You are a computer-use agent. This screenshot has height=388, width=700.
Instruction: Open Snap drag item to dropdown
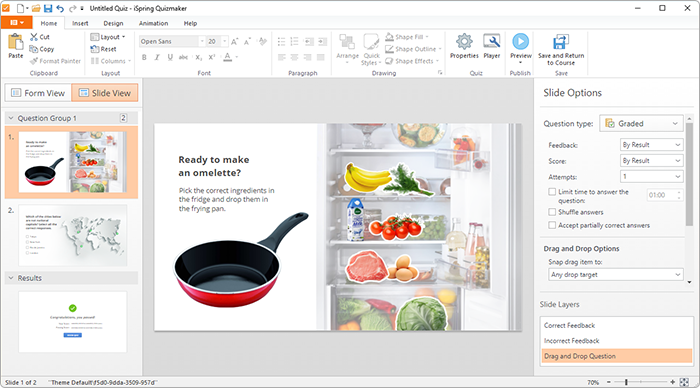tap(616, 275)
